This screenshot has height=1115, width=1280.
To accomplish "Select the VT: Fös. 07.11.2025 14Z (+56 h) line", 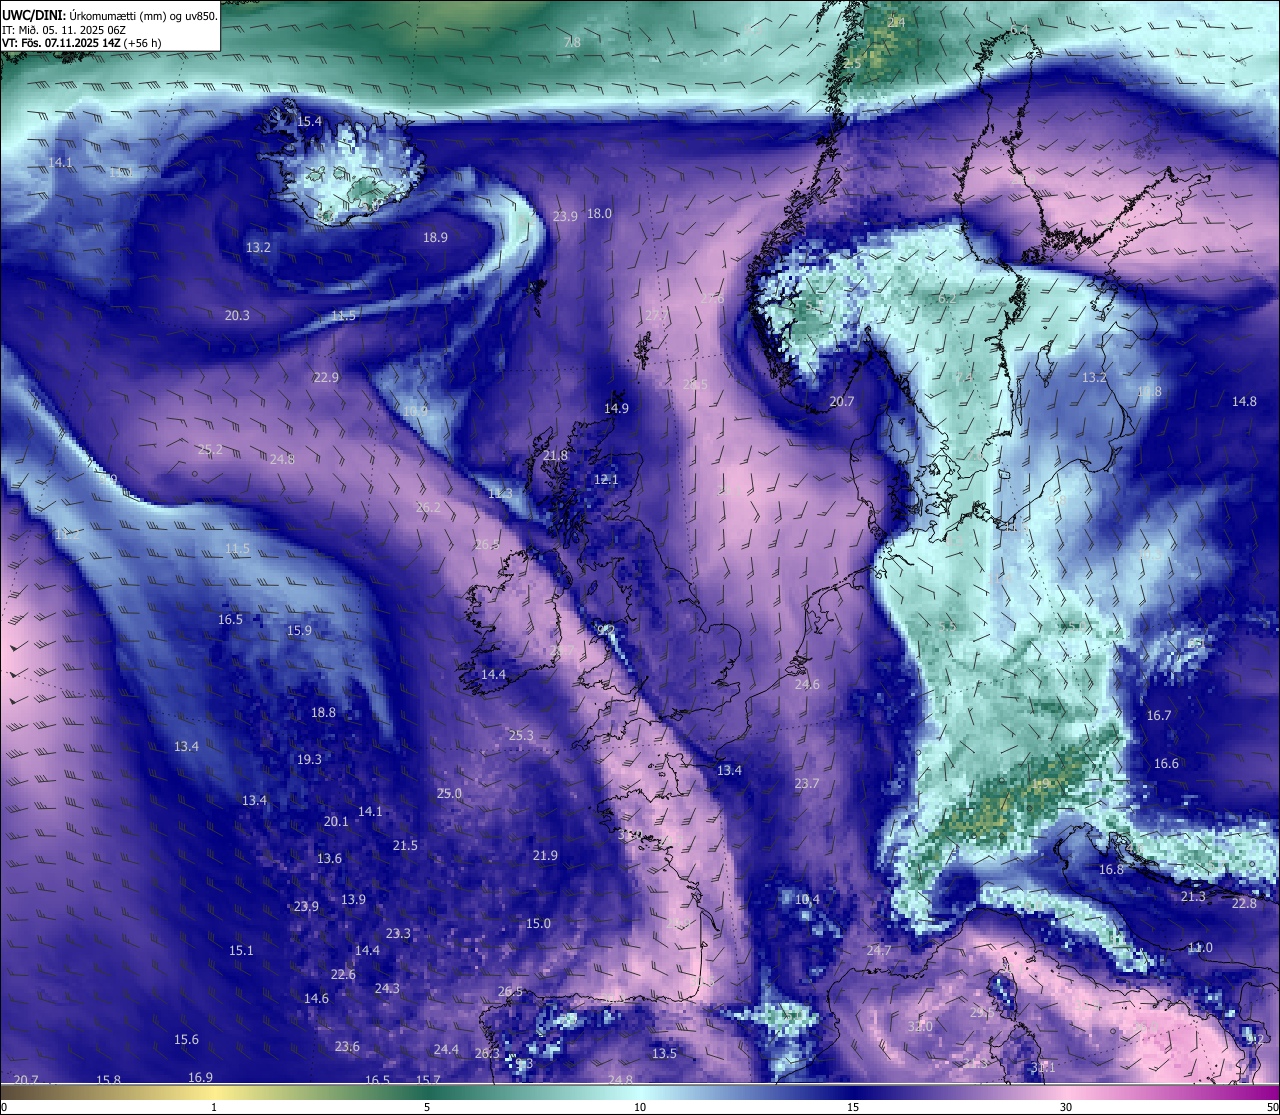I will click(82, 43).
